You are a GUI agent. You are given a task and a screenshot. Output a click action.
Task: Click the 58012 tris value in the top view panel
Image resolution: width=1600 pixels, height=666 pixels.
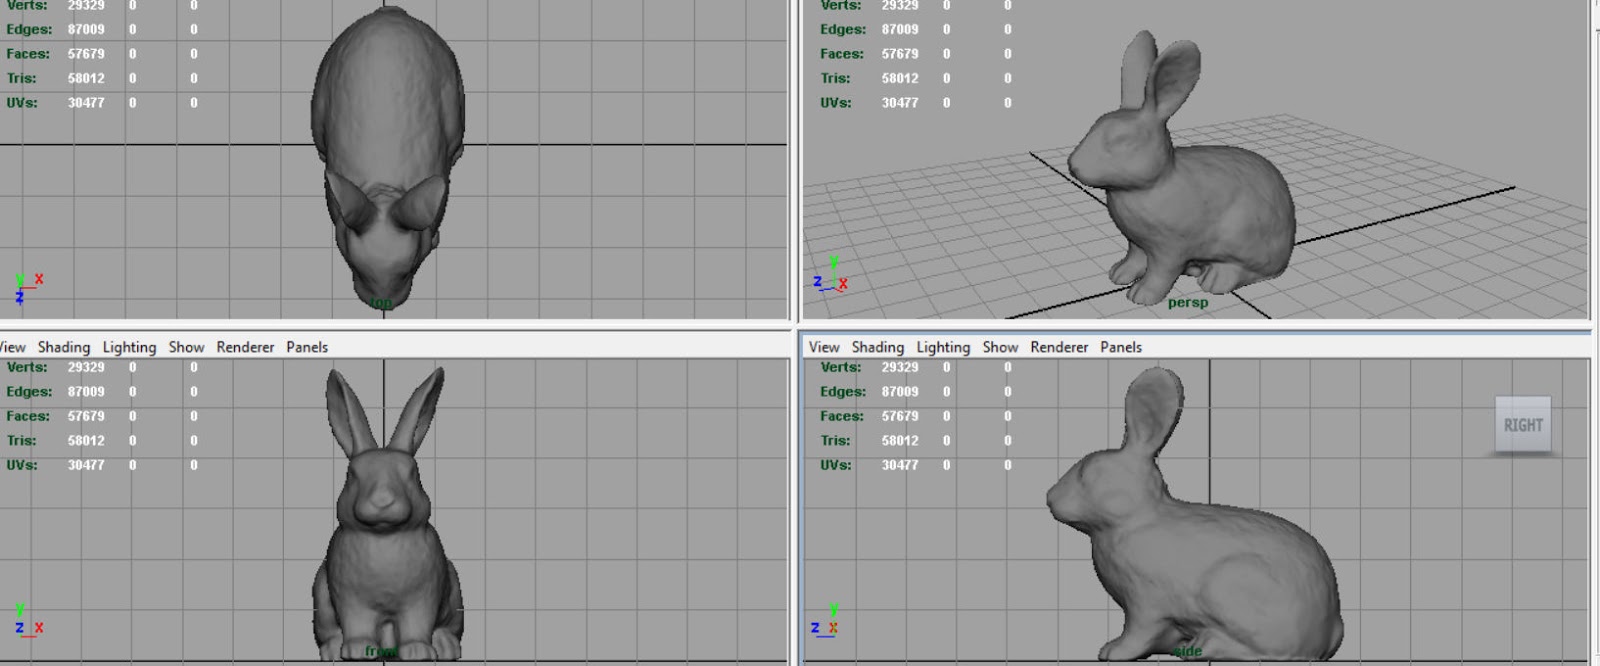[86, 78]
